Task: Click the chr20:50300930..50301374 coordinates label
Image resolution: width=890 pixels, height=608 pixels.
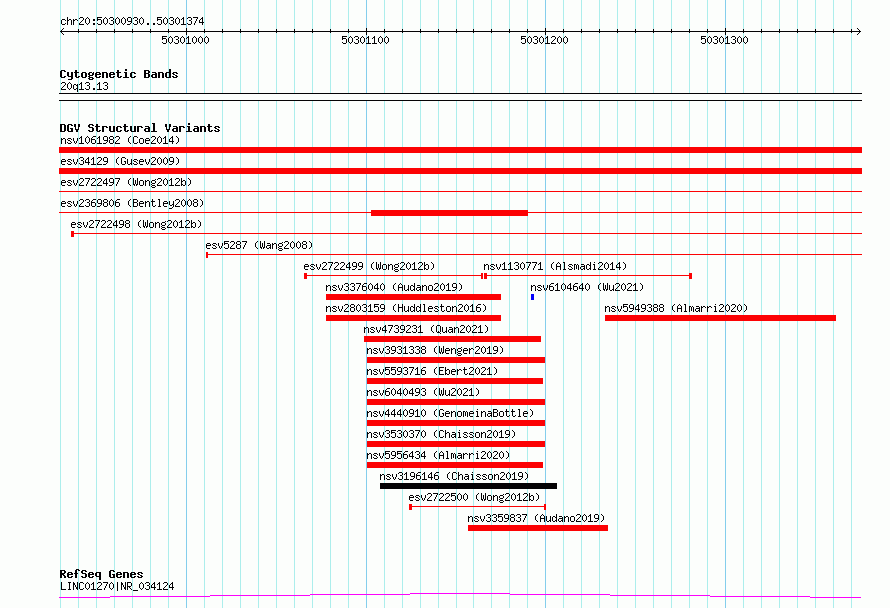Action: point(132,21)
